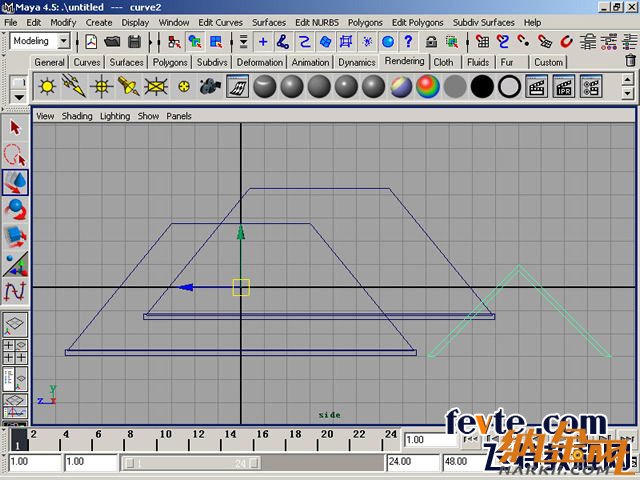Switch to select by object type mode

tap(195, 41)
